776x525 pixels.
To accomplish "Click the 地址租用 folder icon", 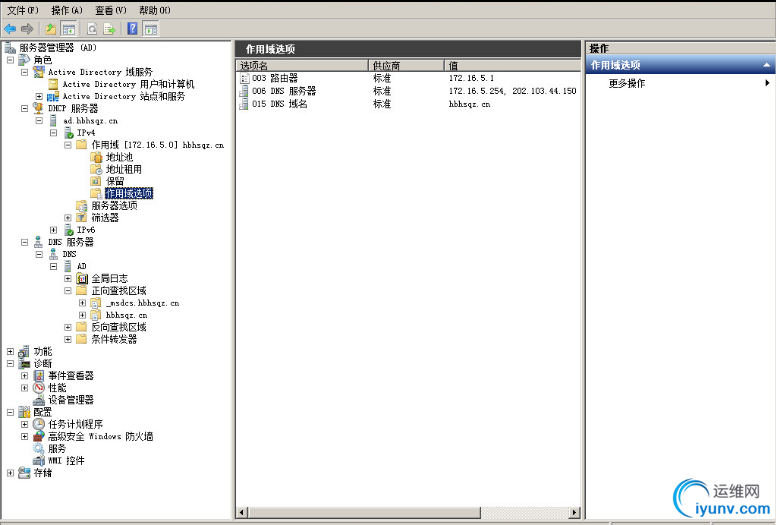I will (97, 169).
